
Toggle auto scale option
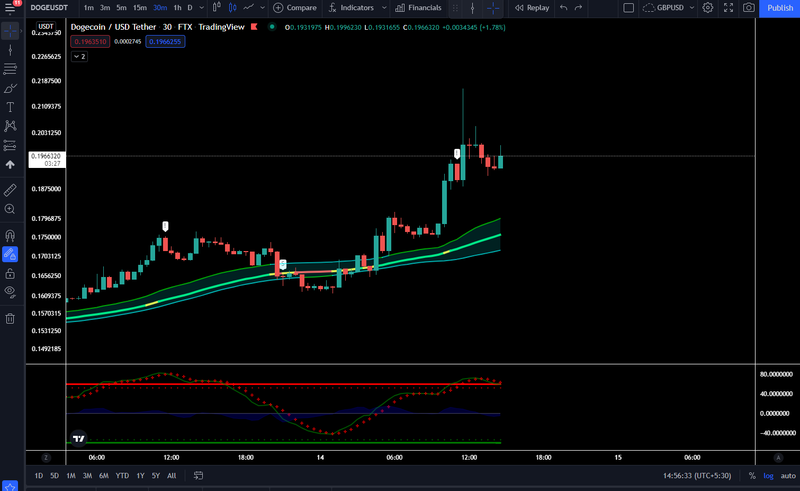788,476
